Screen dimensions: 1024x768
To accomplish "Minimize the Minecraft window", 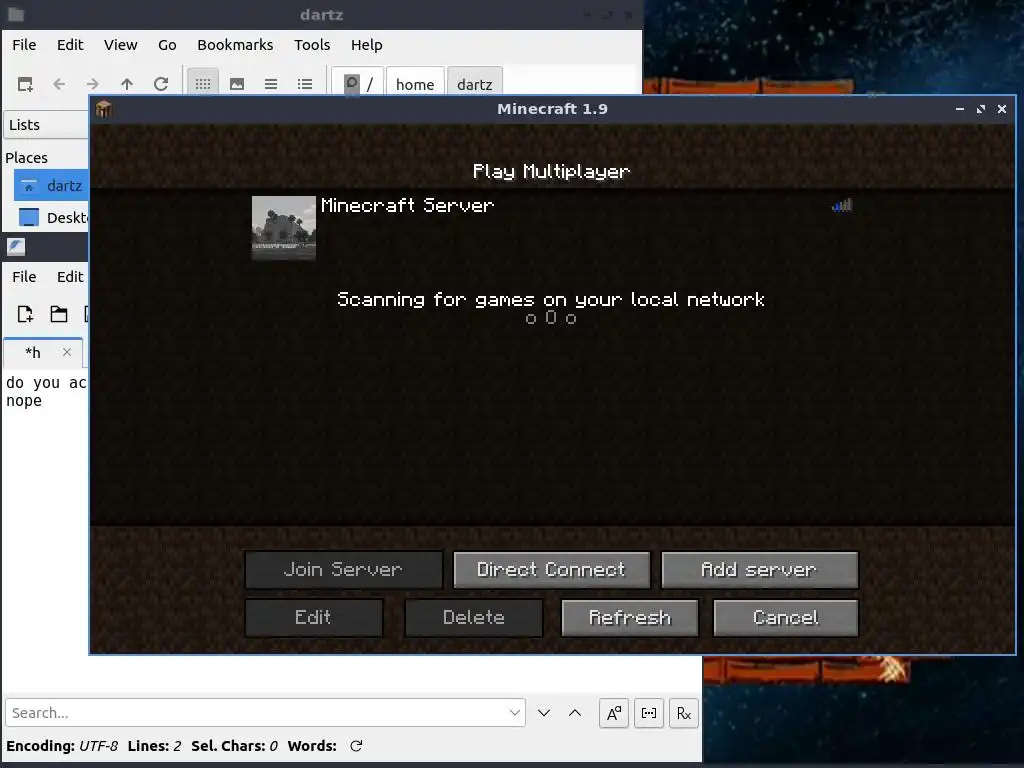I will tap(959, 109).
